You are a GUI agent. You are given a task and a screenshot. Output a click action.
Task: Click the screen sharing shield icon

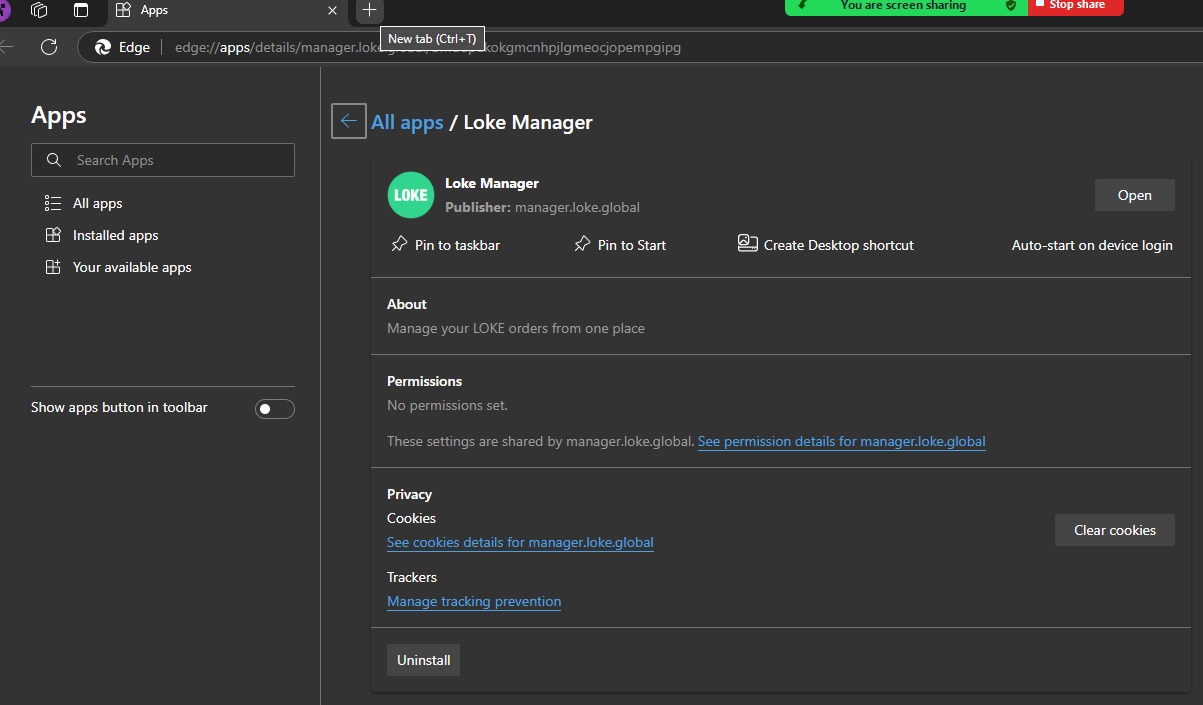[1010, 6]
